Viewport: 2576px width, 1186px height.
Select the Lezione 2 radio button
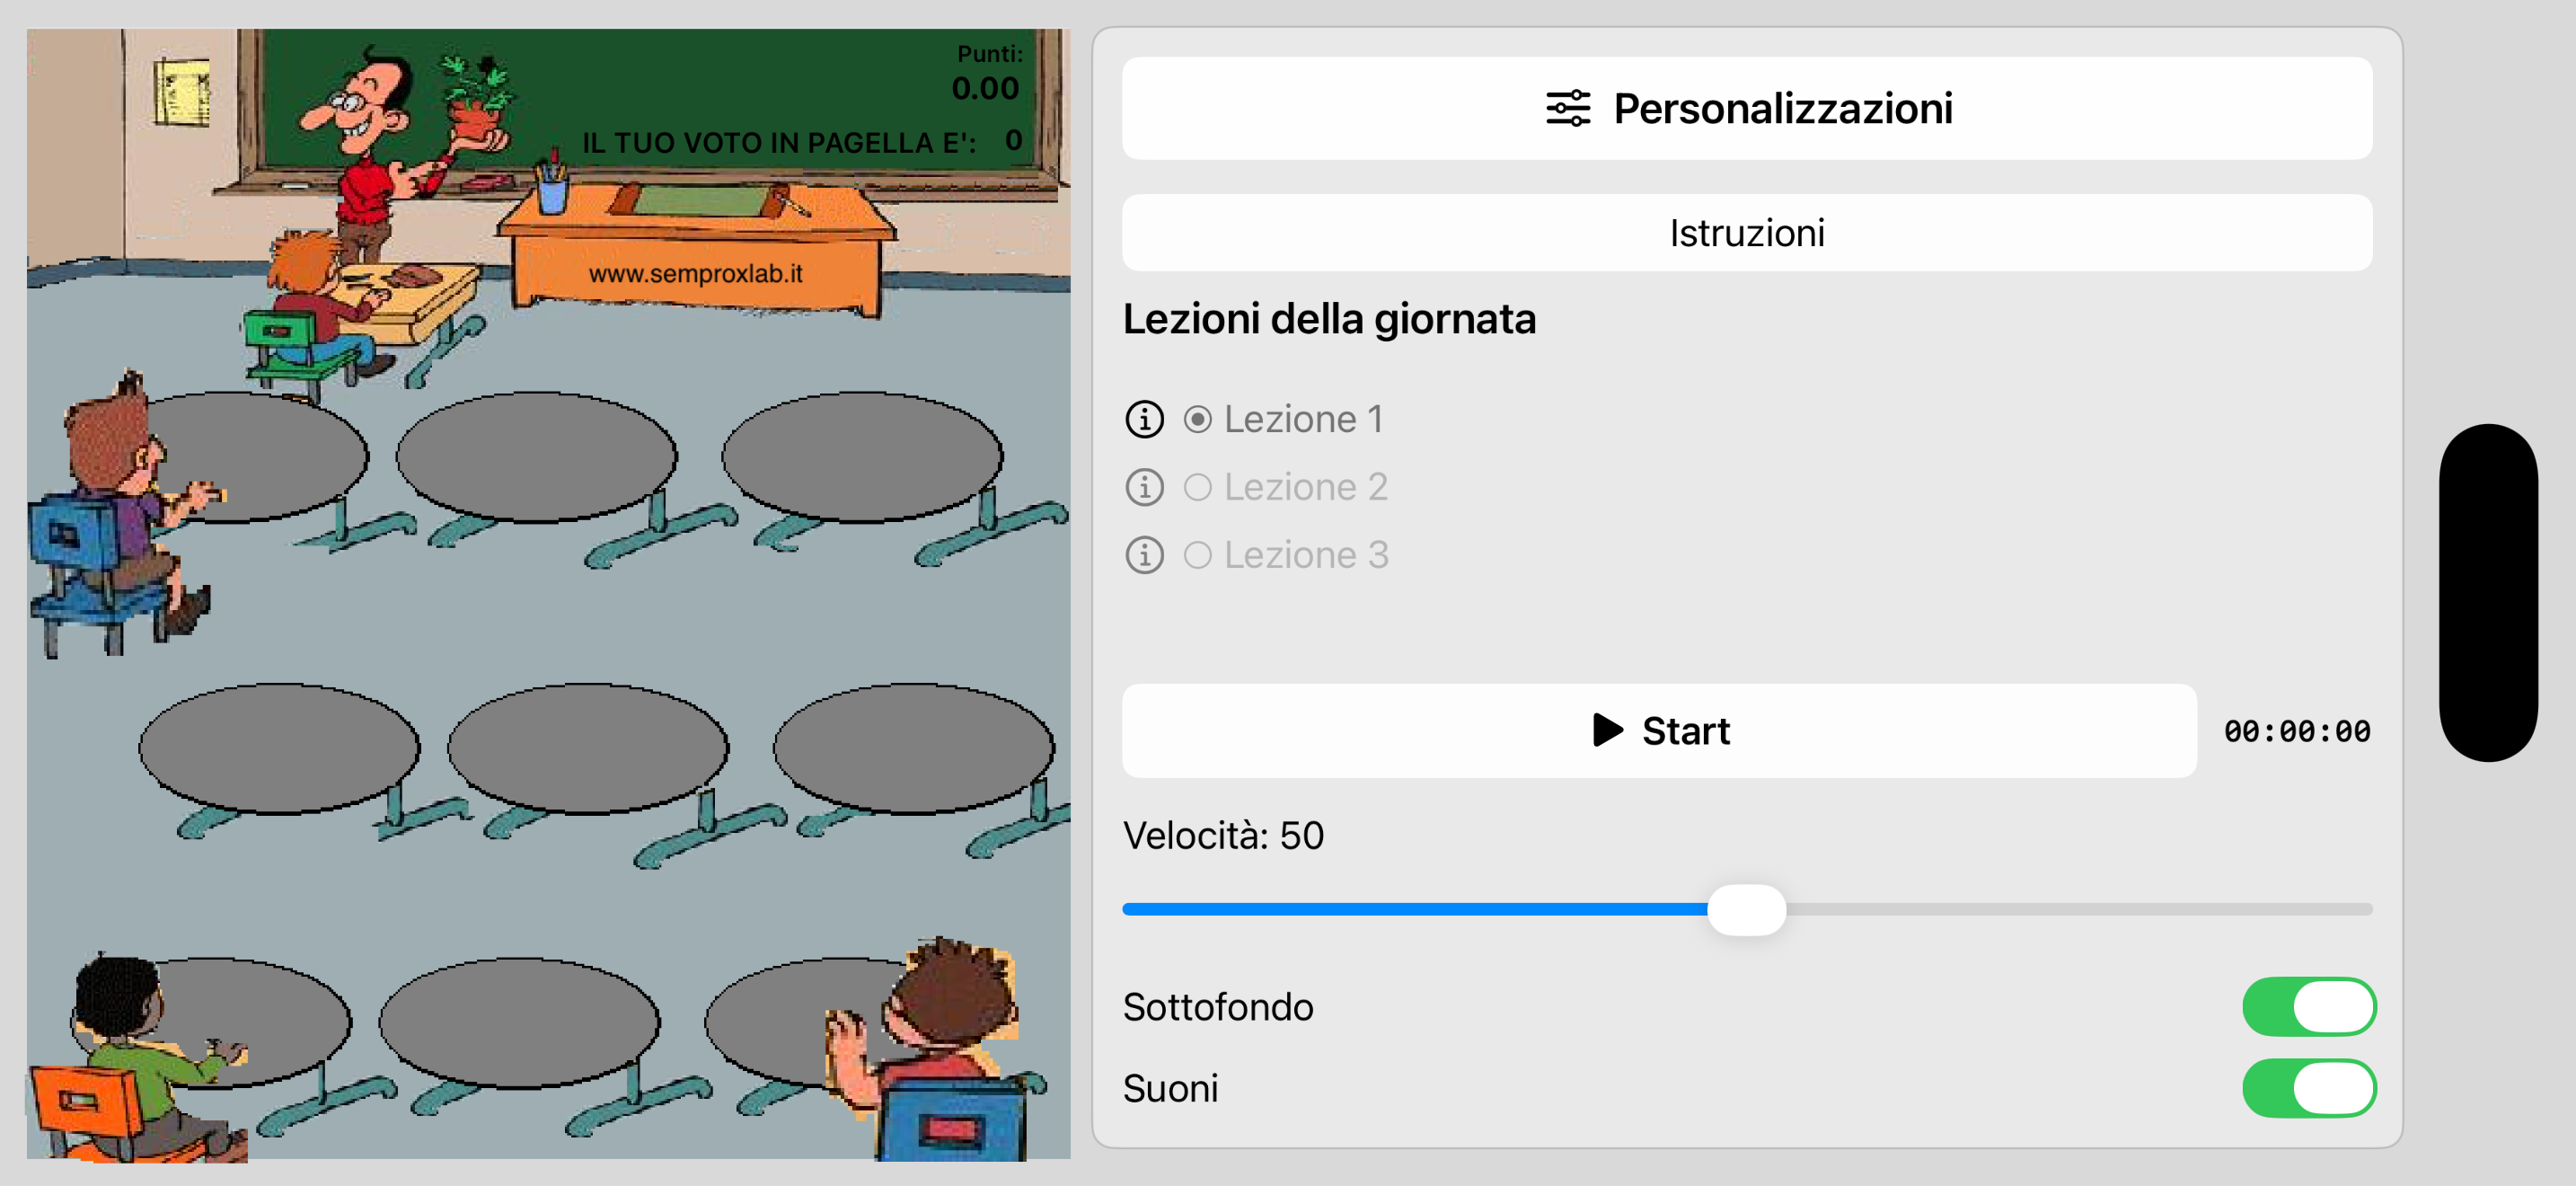(1196, 488)
